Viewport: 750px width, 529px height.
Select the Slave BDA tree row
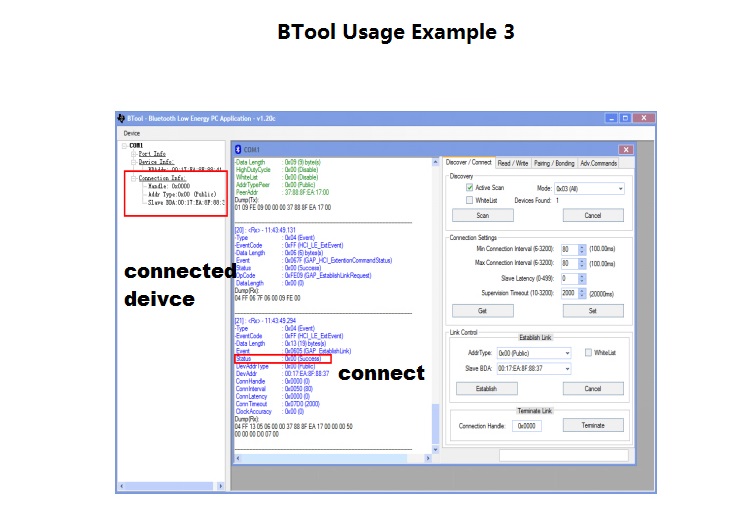tap(186, 202)
